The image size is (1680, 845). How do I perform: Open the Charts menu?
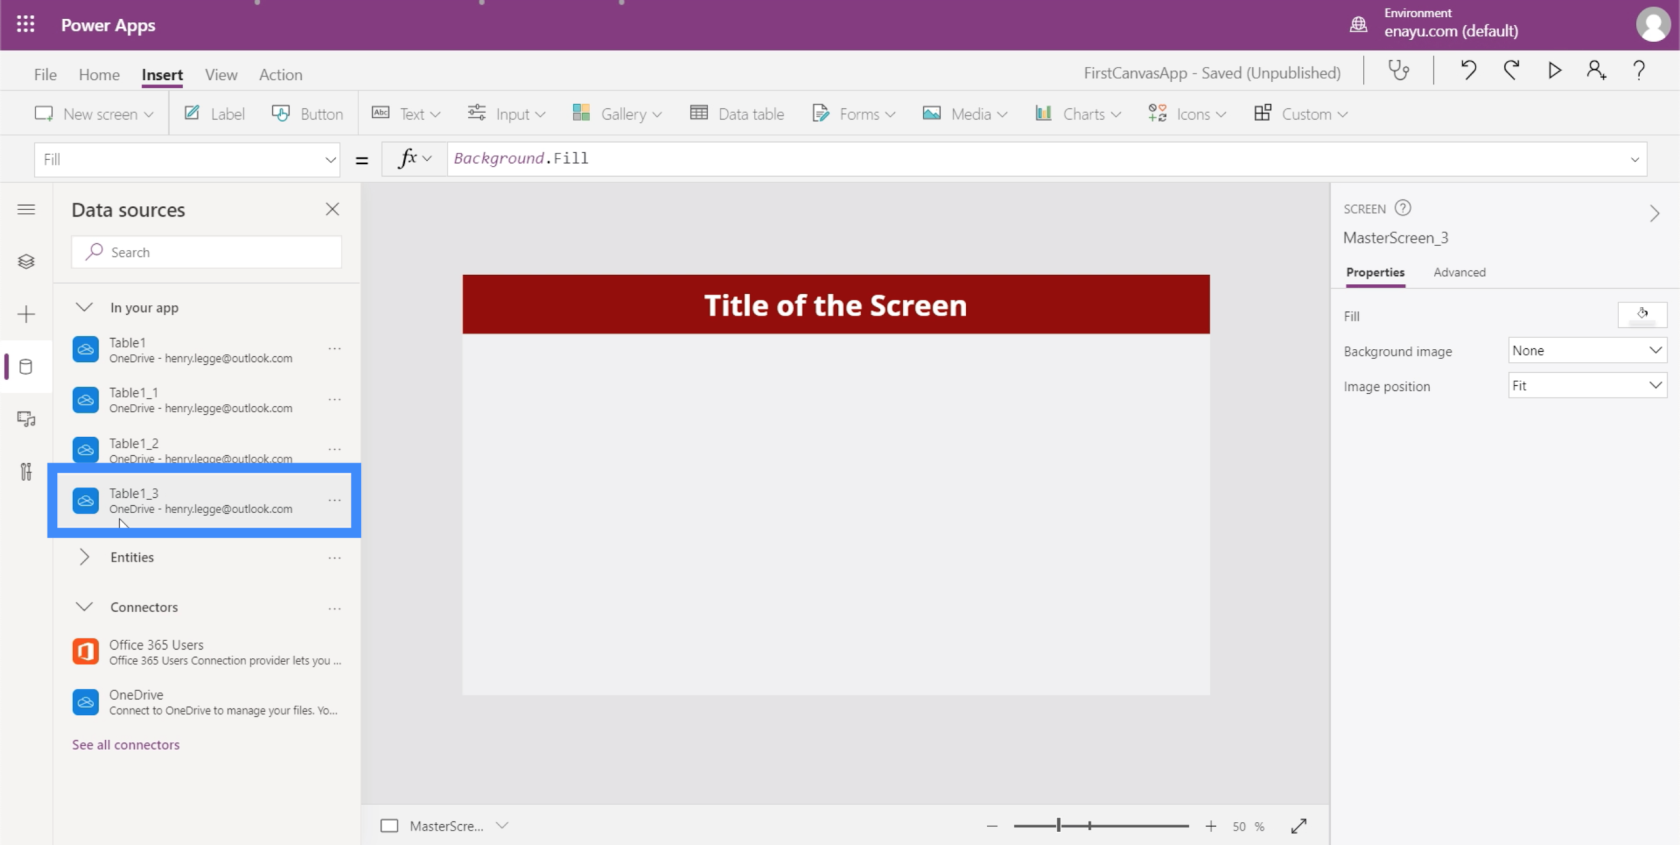point(1078,114)
